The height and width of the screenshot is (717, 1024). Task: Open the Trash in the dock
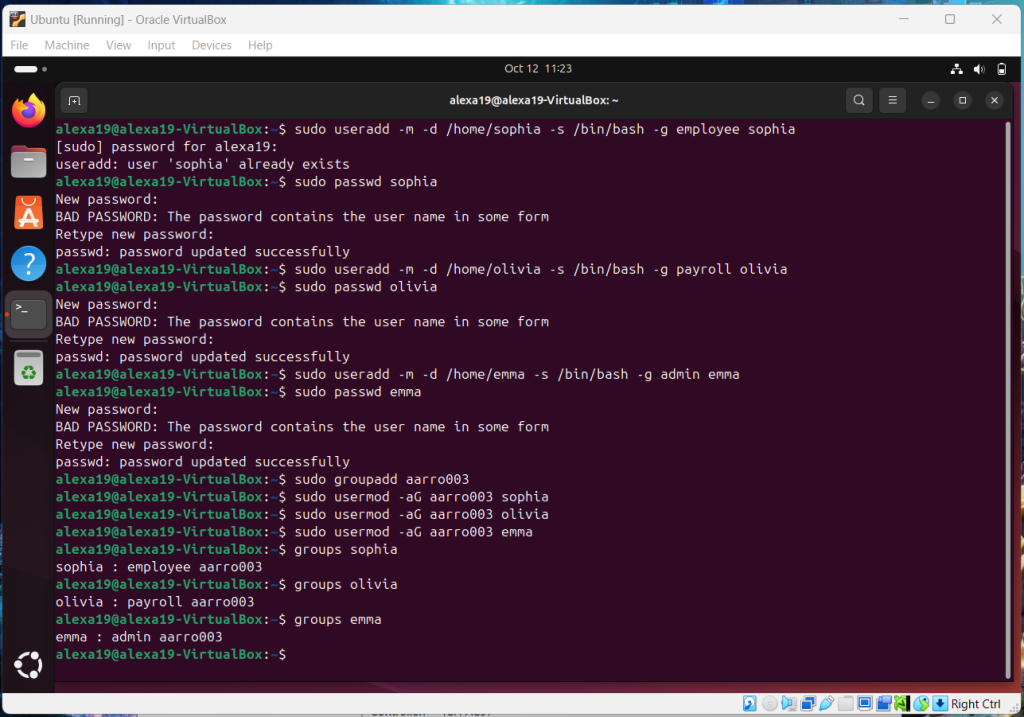coord(29,369)
